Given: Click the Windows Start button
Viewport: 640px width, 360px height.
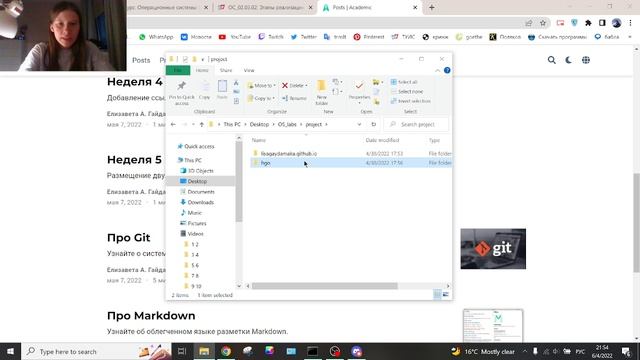Looking at the screenshot, I should [10, 351].
